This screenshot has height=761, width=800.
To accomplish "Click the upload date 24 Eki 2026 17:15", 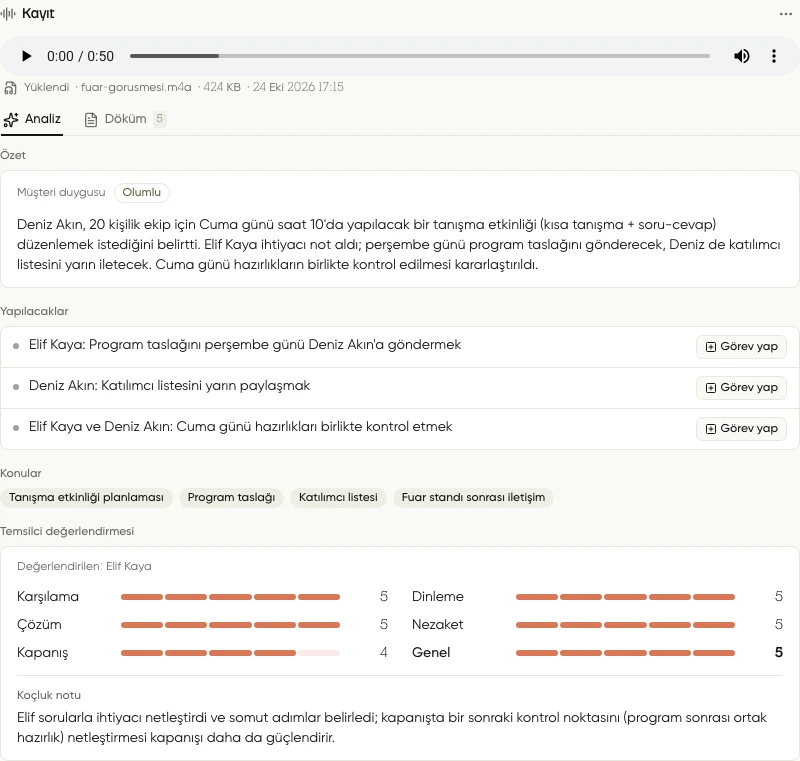I will pos(298,87).
